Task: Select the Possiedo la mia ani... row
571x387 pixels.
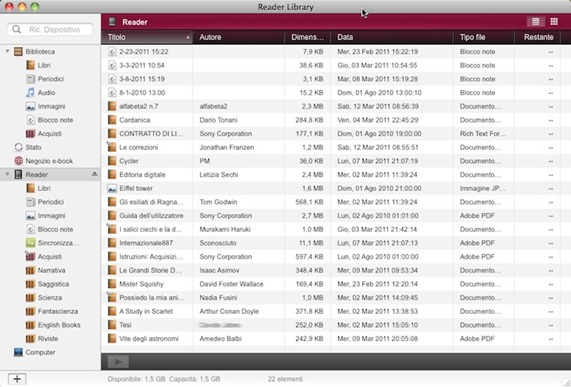Action: (x=336, y=297)
